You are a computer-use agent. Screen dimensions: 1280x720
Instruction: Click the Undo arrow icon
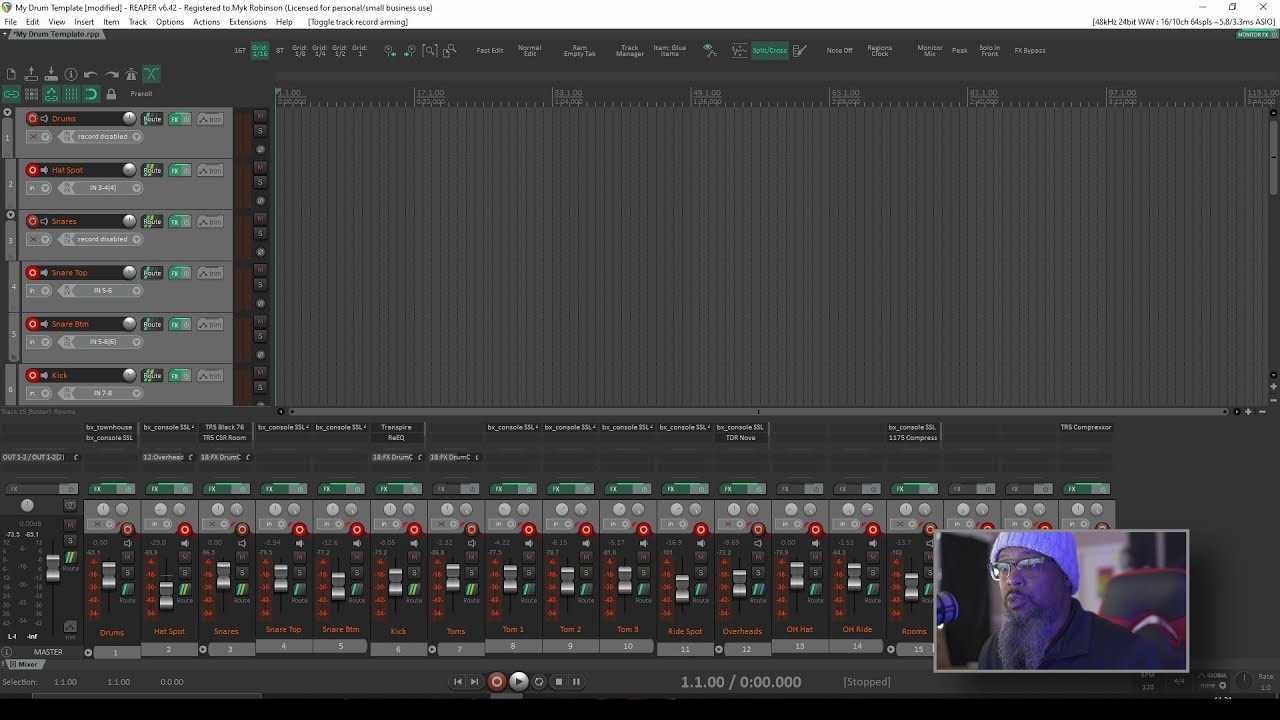(91, 74)
